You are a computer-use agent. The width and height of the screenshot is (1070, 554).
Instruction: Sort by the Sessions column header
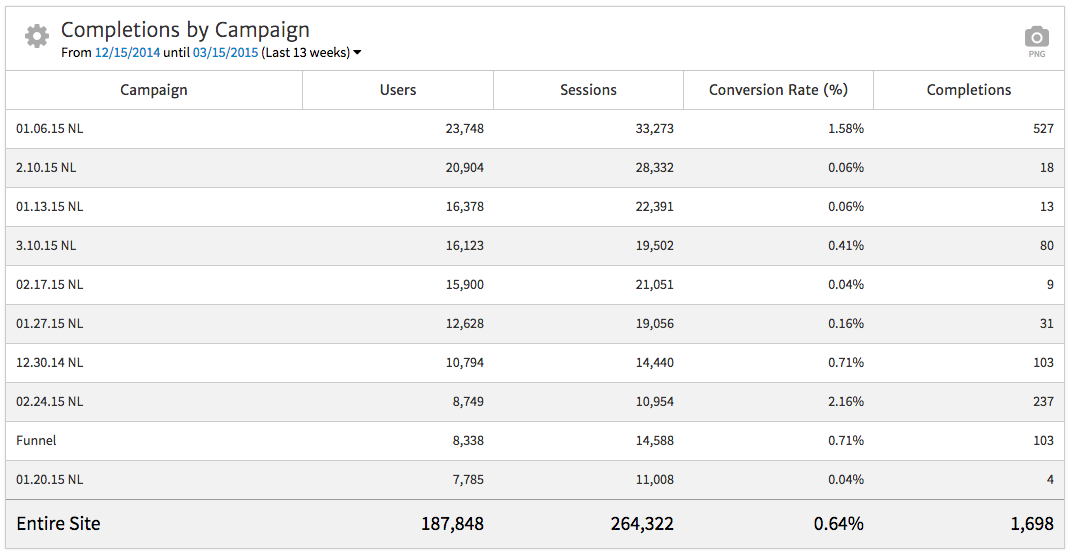(x=588, y=90)
